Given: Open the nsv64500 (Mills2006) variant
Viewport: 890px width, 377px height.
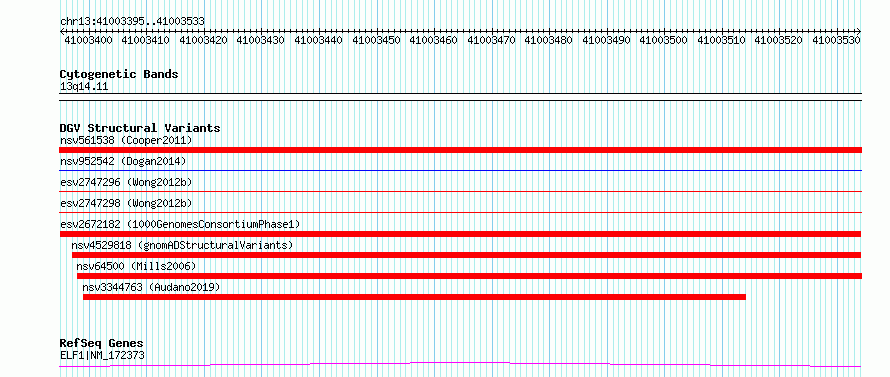Looking at the screenshot, I should pos(137,266).
